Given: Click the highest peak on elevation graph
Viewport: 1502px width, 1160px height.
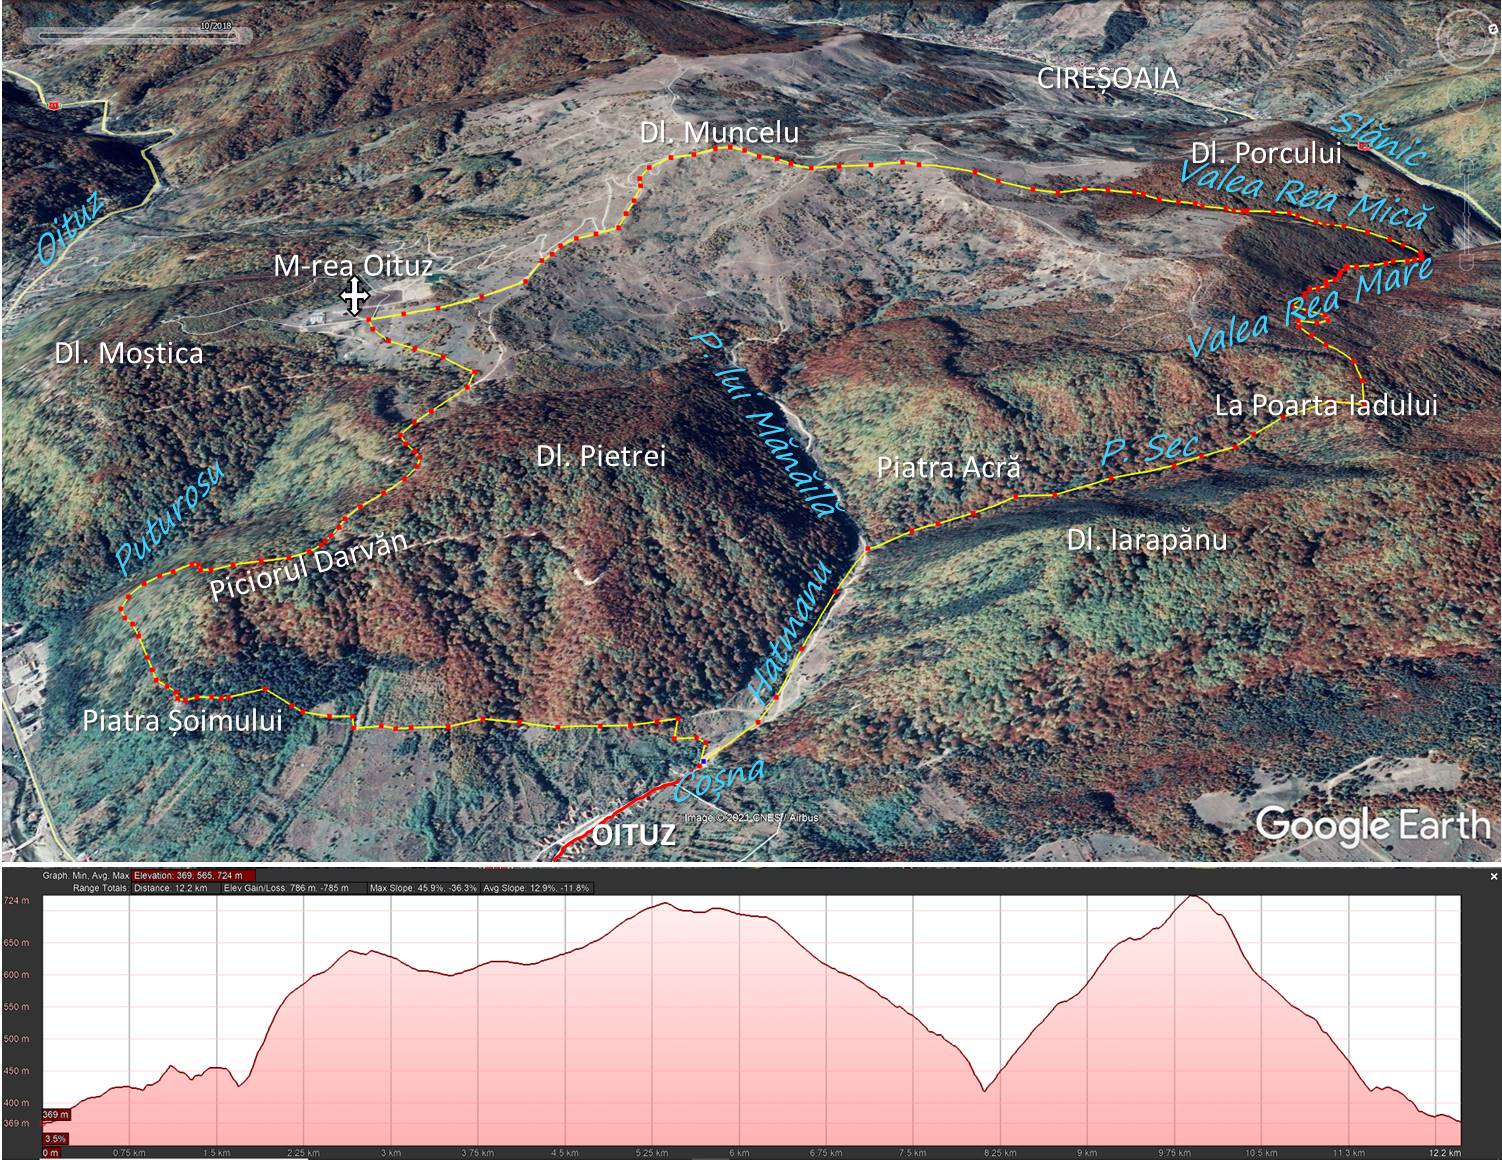Looking at the screenshot, I should [x=1193, y=898].
